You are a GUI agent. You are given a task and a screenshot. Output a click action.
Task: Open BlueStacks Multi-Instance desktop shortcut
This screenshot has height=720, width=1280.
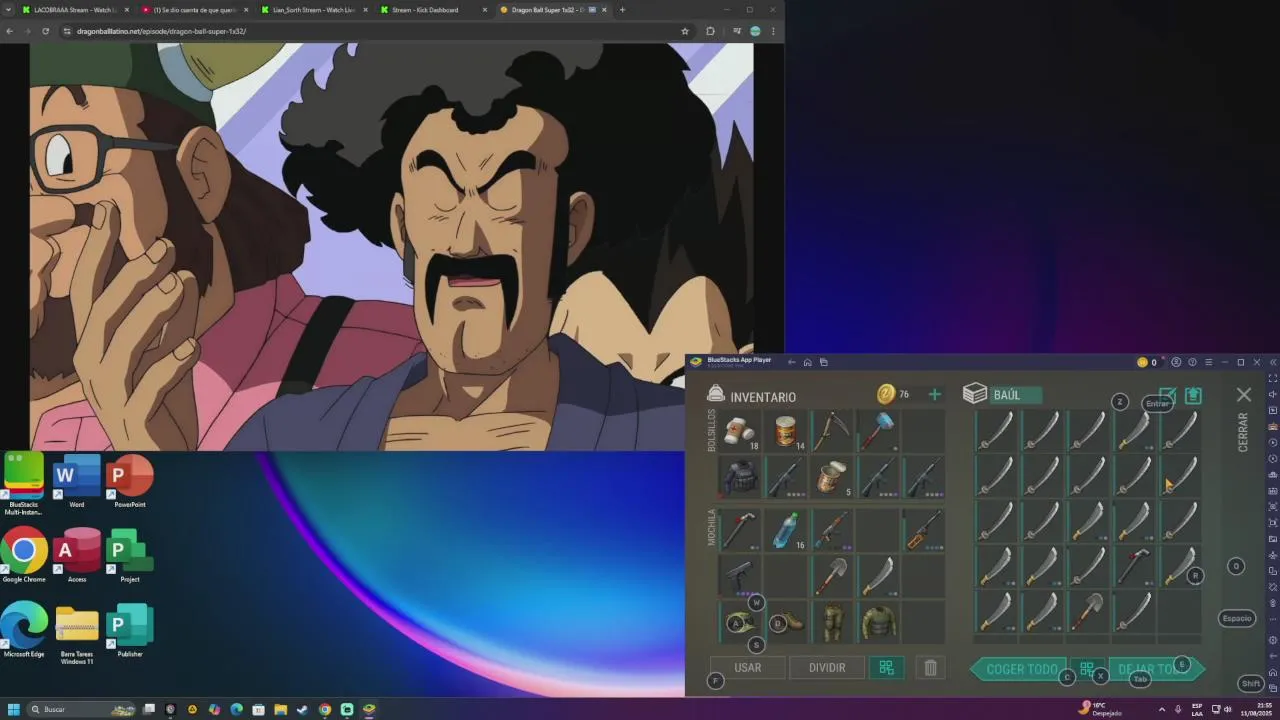[24, 484]
